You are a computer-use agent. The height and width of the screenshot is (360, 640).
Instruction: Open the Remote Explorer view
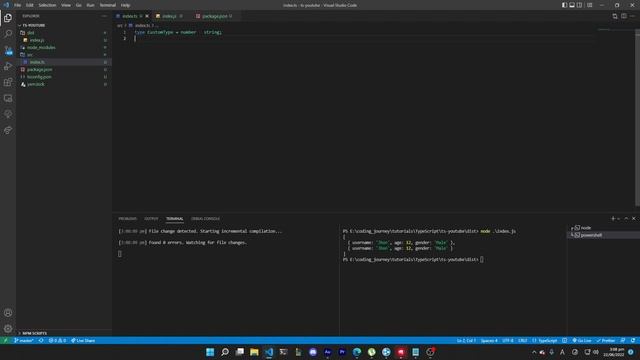8,98
